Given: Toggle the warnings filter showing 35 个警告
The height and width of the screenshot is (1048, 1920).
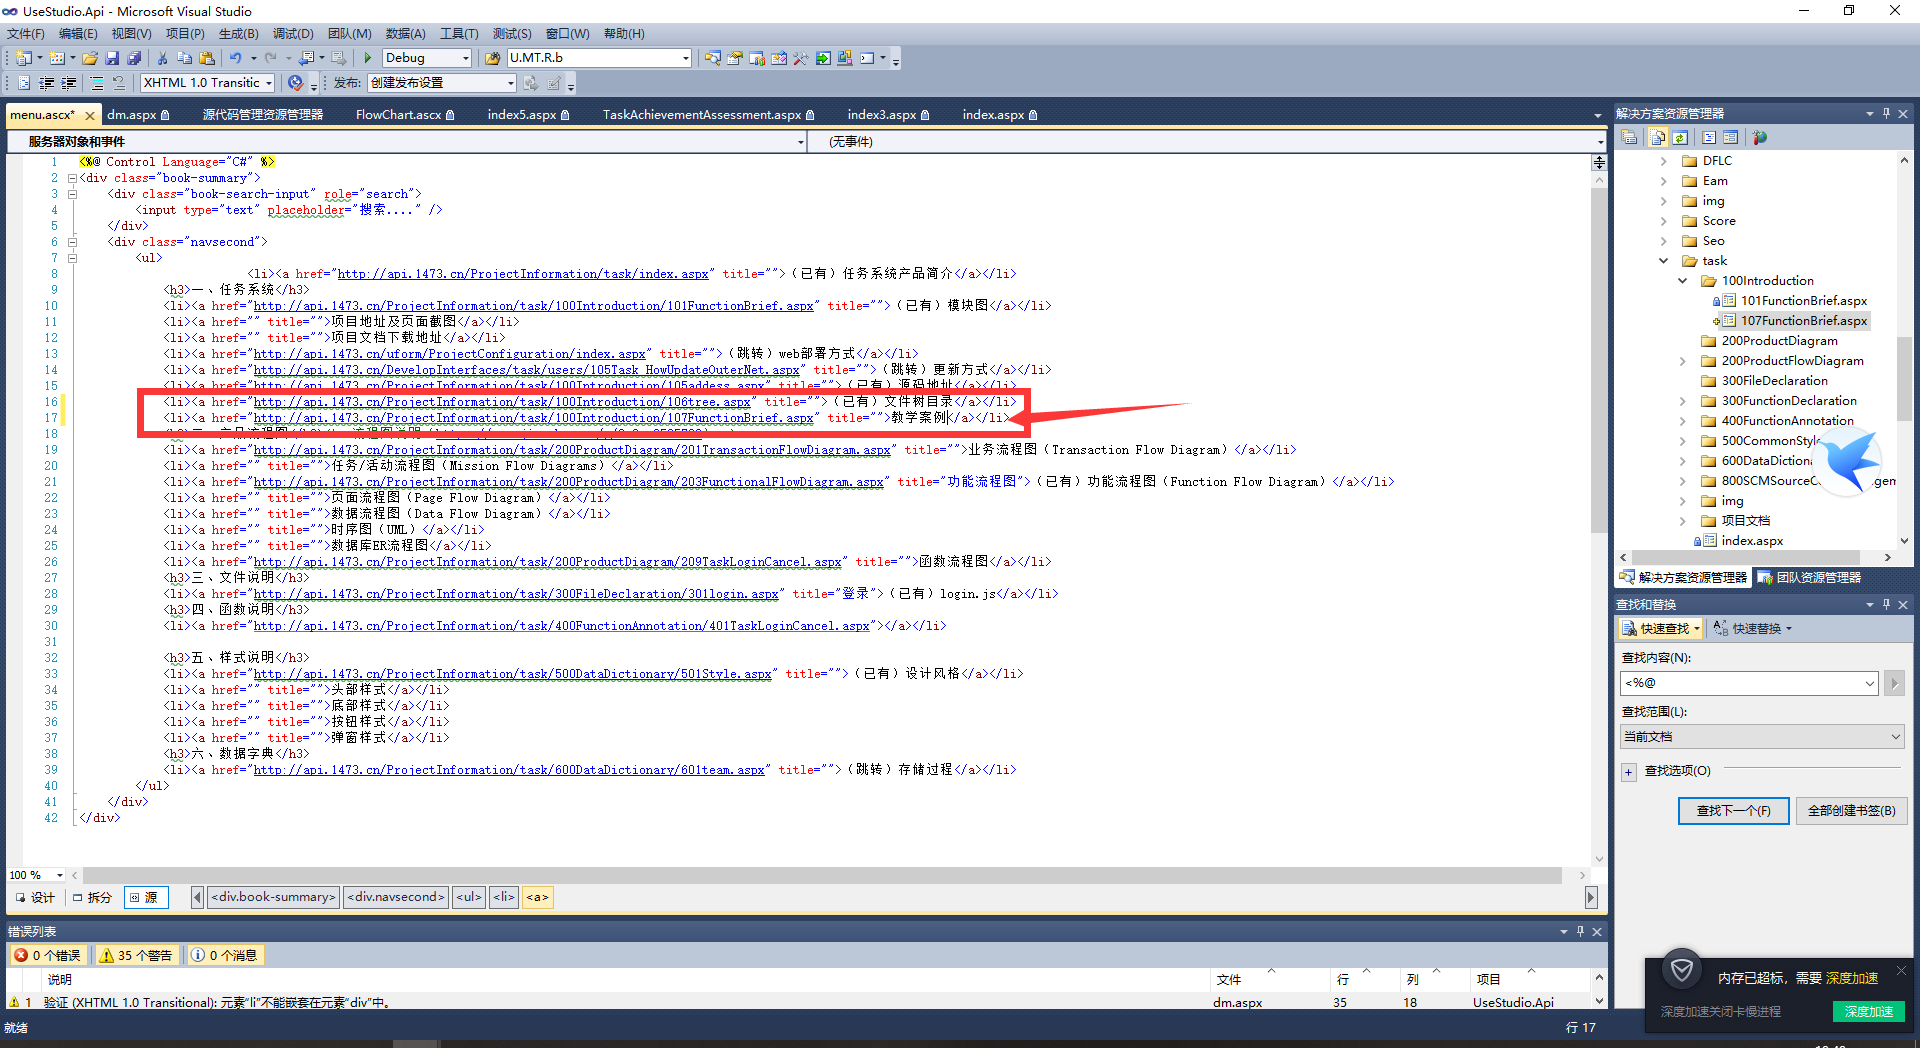Looking at the screenshot, I should coord(136,955).
